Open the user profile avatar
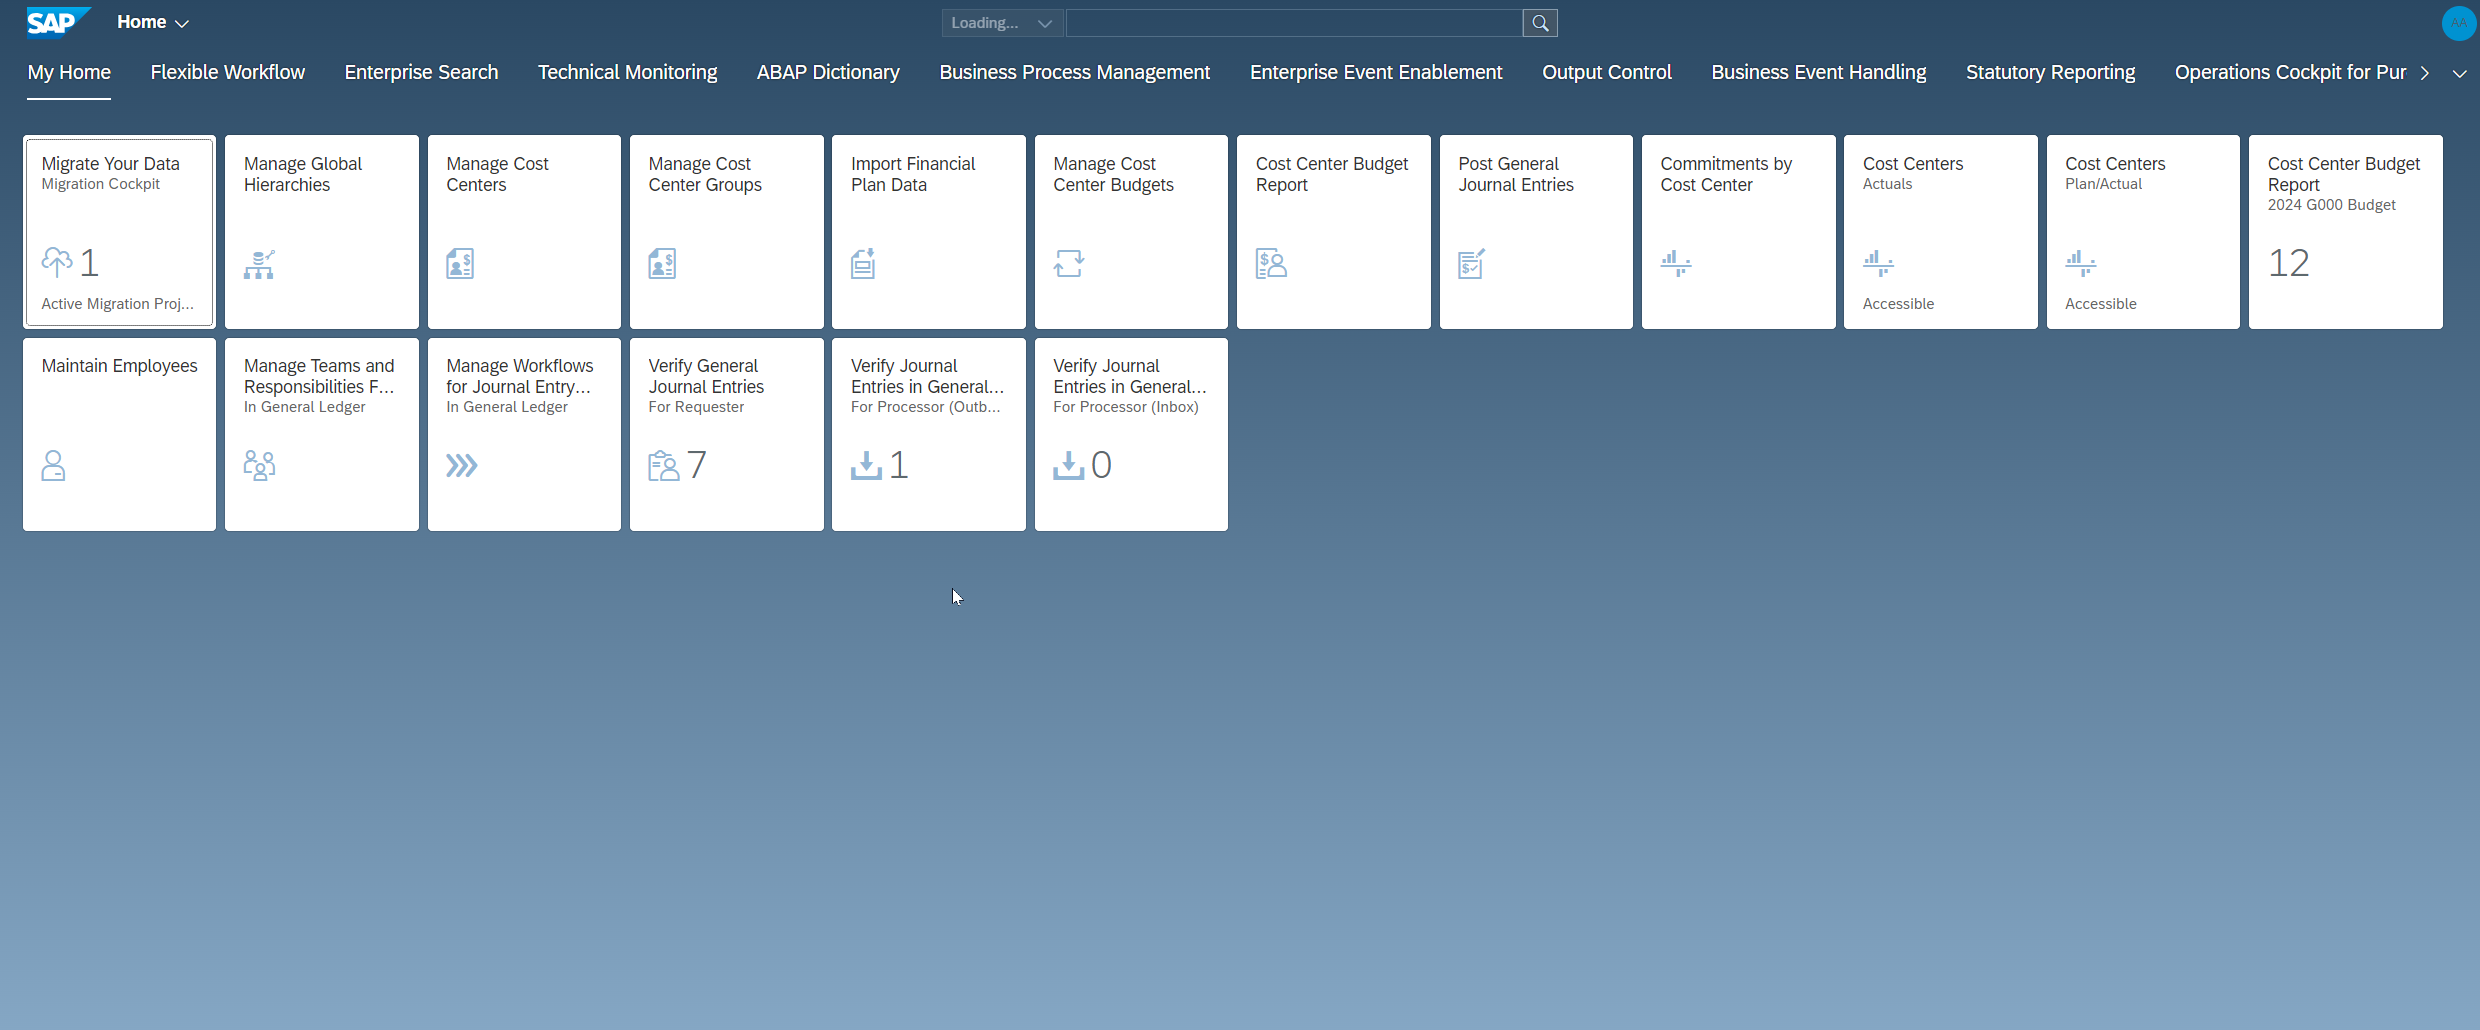 click(2458, 23)
